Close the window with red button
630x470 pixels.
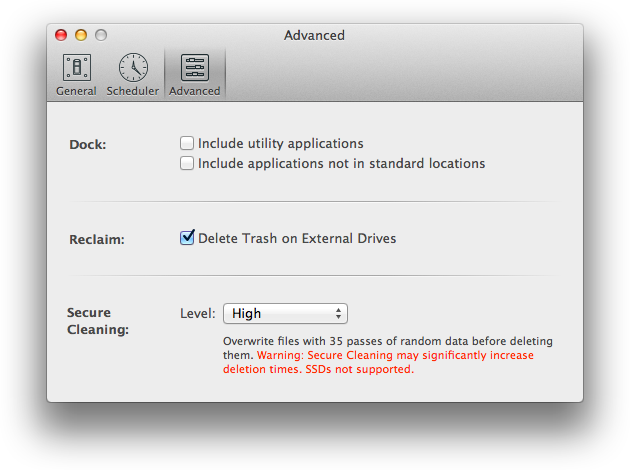[x=61, y=35]
